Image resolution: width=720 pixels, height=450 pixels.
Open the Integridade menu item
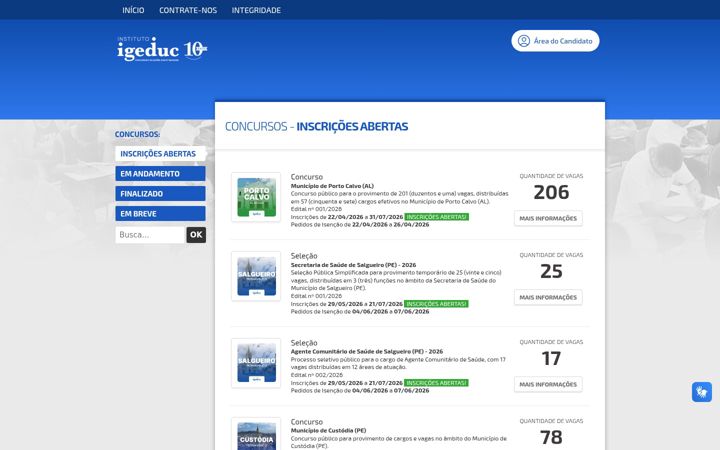point(256,10)
